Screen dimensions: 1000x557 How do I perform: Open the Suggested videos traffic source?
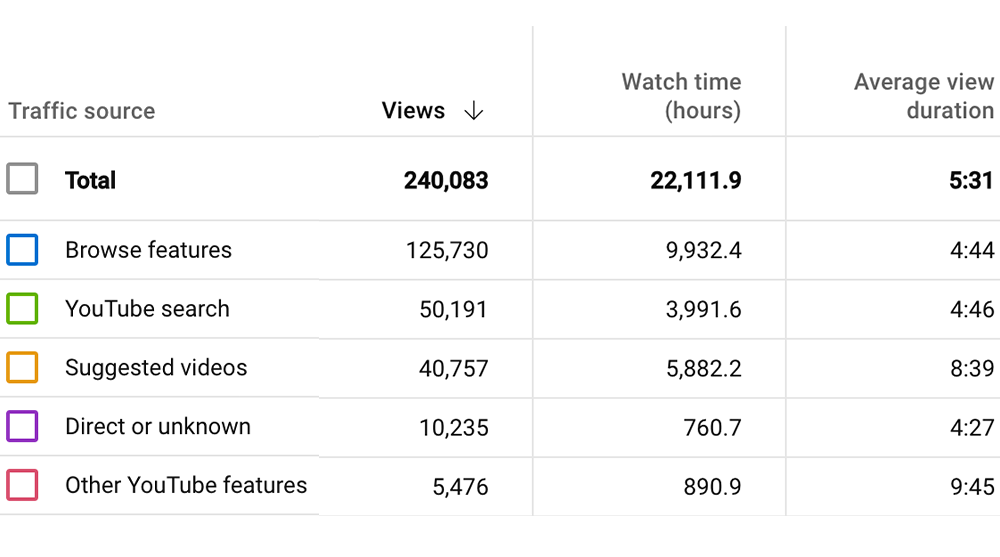pyautogui.click(x=156, y=368)
